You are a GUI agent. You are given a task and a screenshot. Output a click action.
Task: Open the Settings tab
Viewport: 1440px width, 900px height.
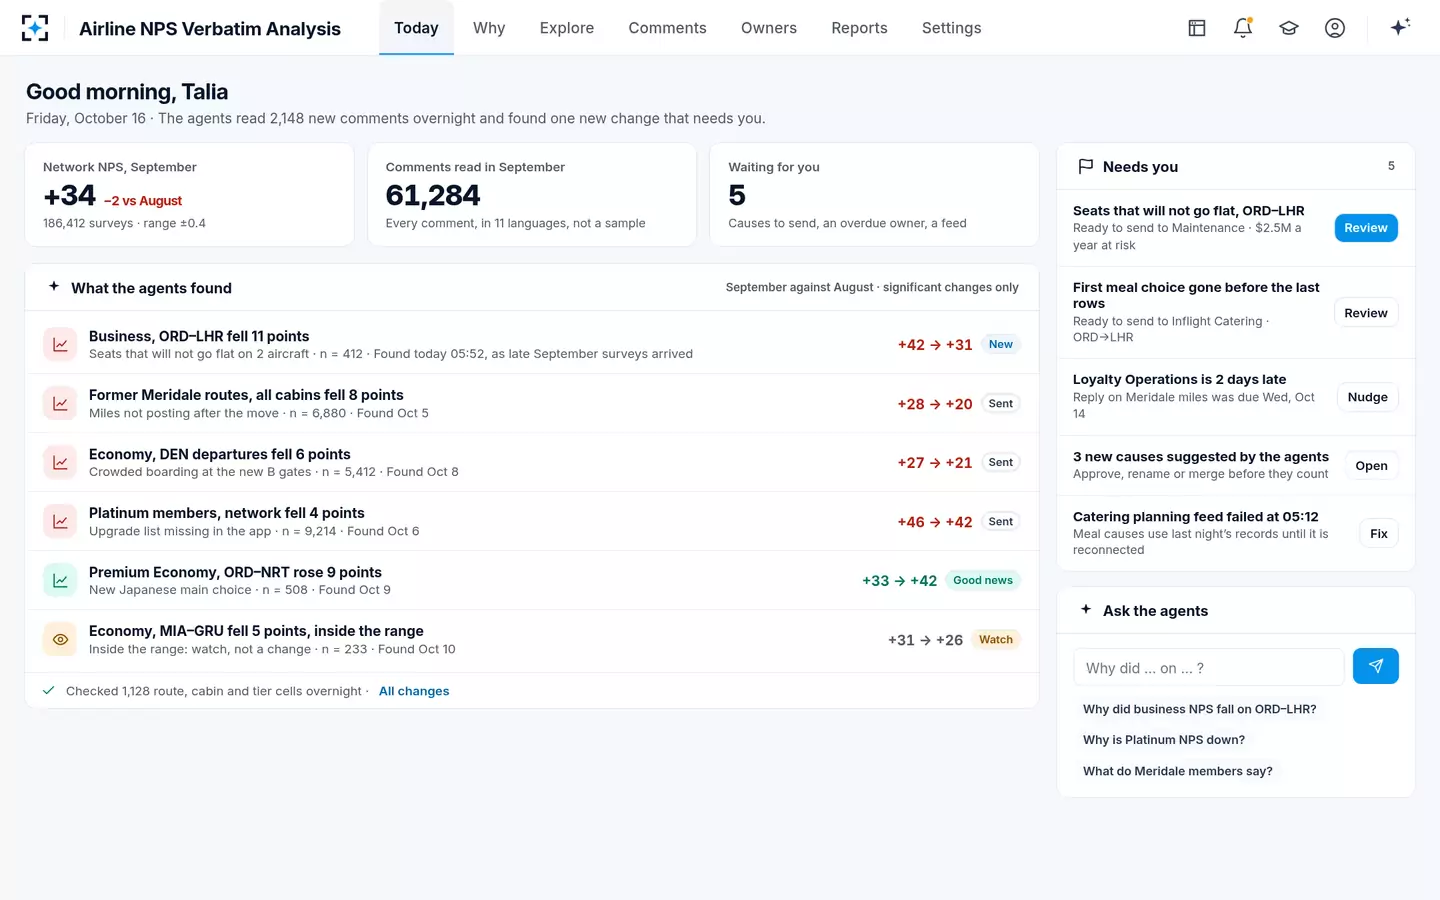click(951, 28)
